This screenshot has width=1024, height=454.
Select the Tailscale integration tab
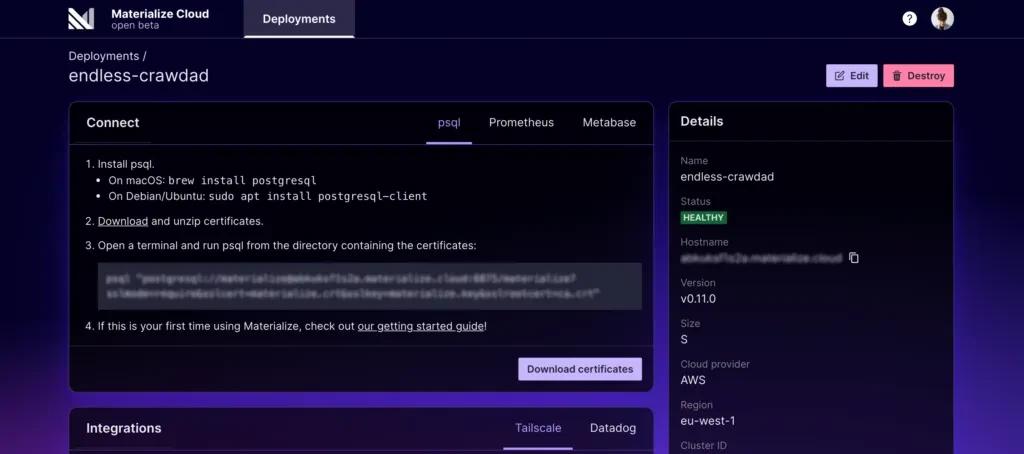[x=537, y=428]
